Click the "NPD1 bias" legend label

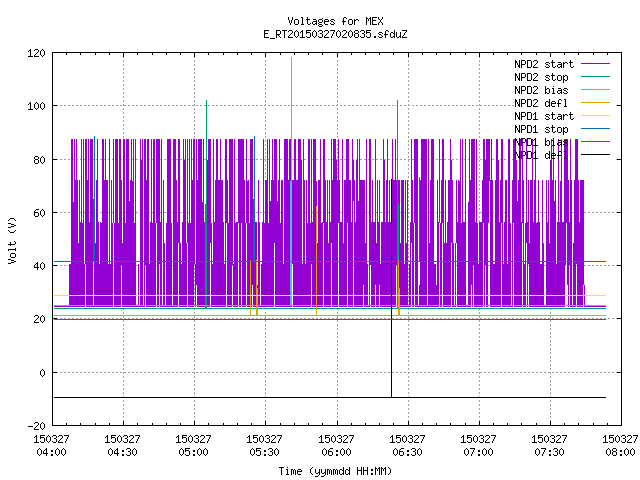click(x=541, y=142)
